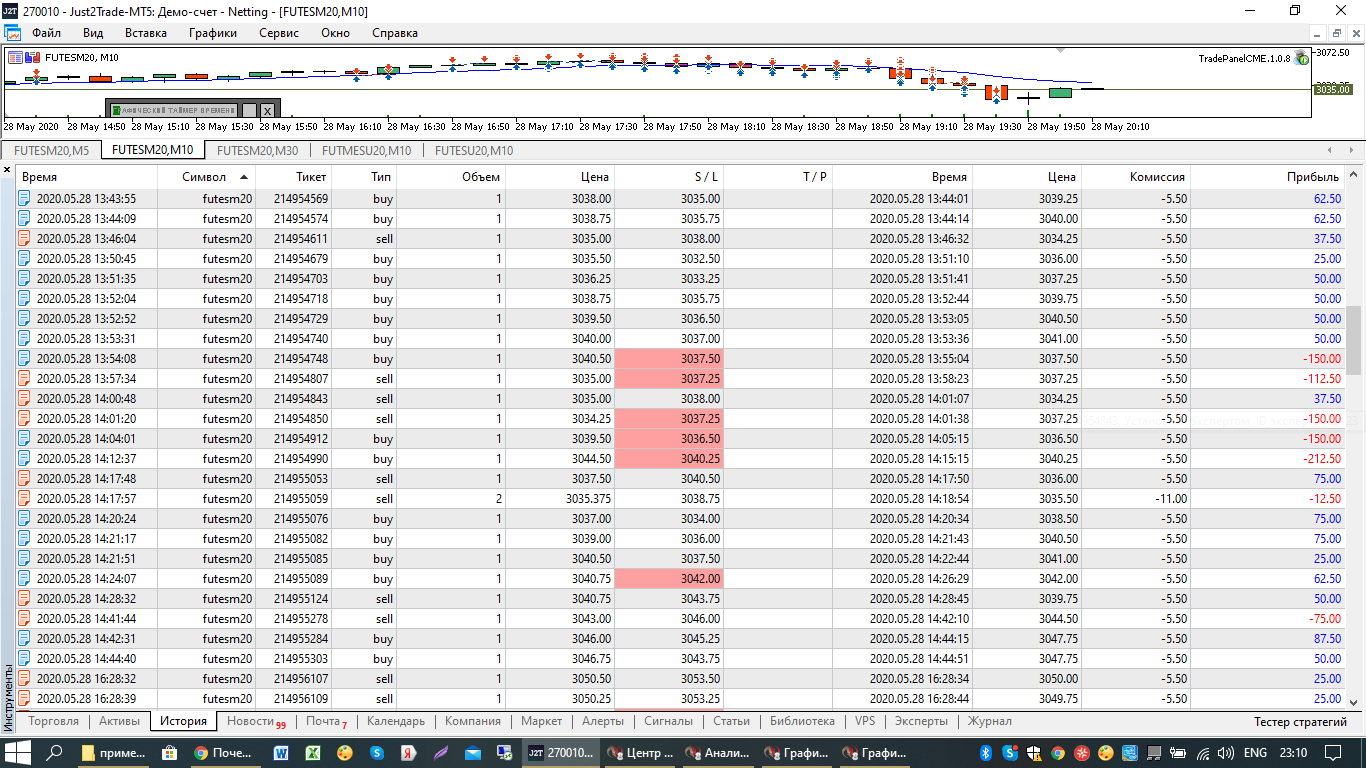Click the TradePanelCME expert advisor icon
This screenshot has height=768, width=1366.
[x=1302, y=58]
